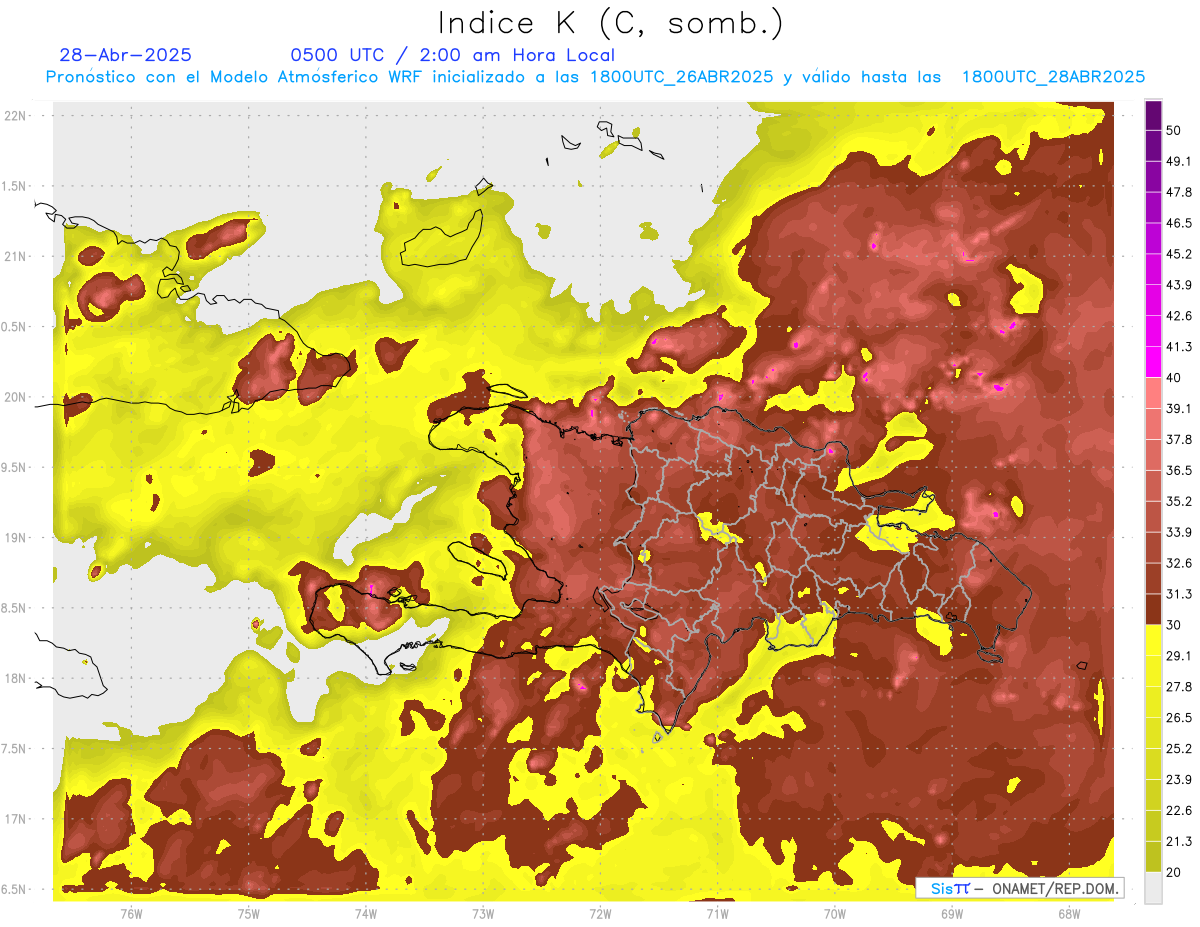Click the '41.3' color scale value
Image resolution: width=1200 pixels, height=927 pixels.
tap(1179, 347)
